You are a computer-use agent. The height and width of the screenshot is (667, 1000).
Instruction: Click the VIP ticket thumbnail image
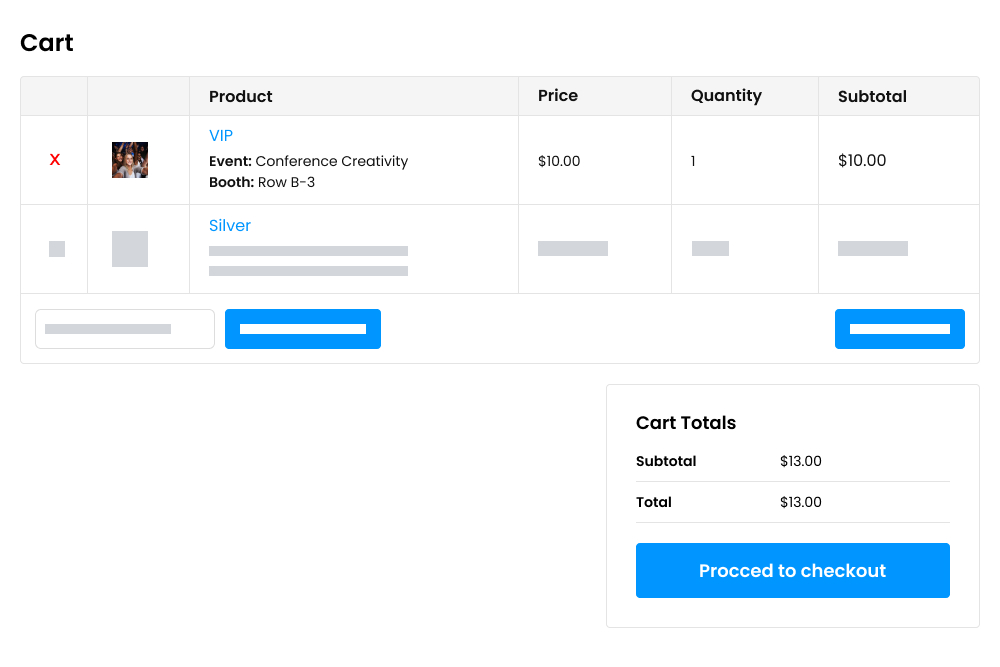click(129, 160)
